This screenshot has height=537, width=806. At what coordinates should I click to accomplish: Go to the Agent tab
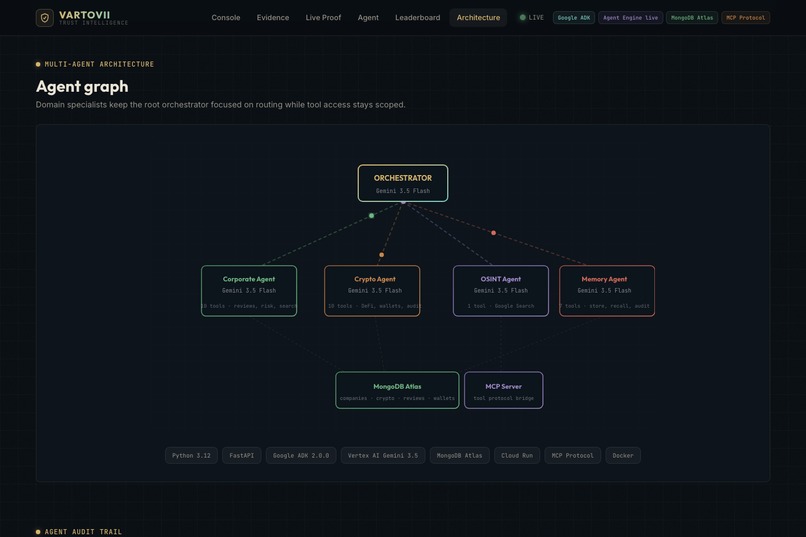(x=368, y=17)
